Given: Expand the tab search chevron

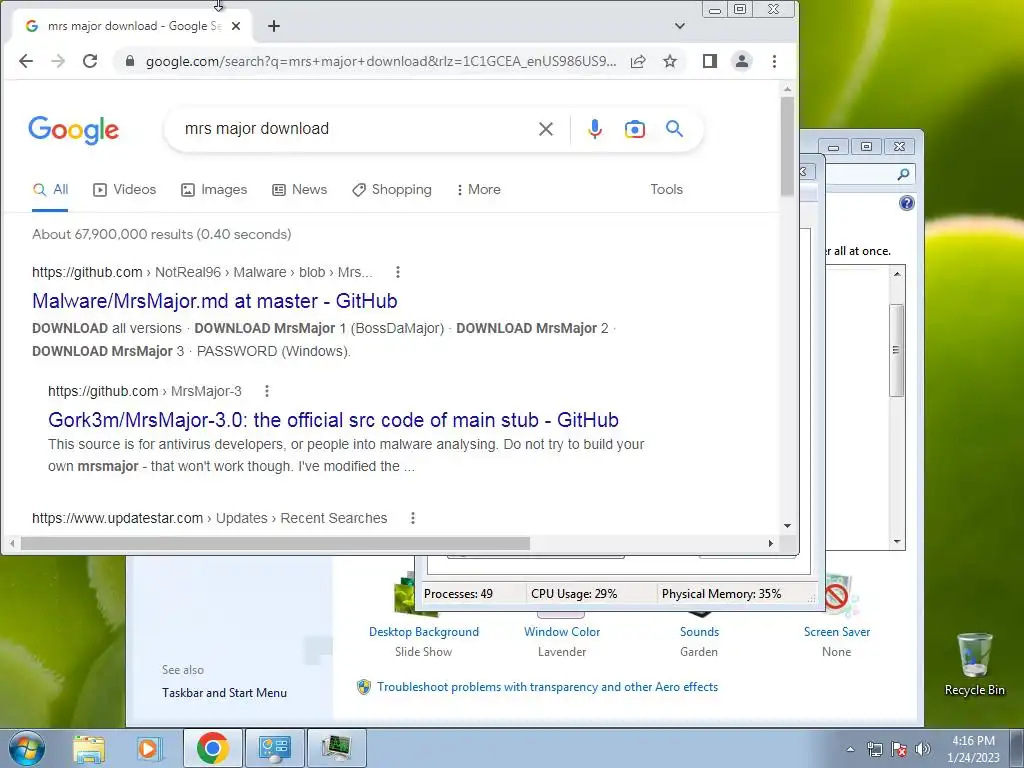Looking at the screenshot, I should [680, 26].
